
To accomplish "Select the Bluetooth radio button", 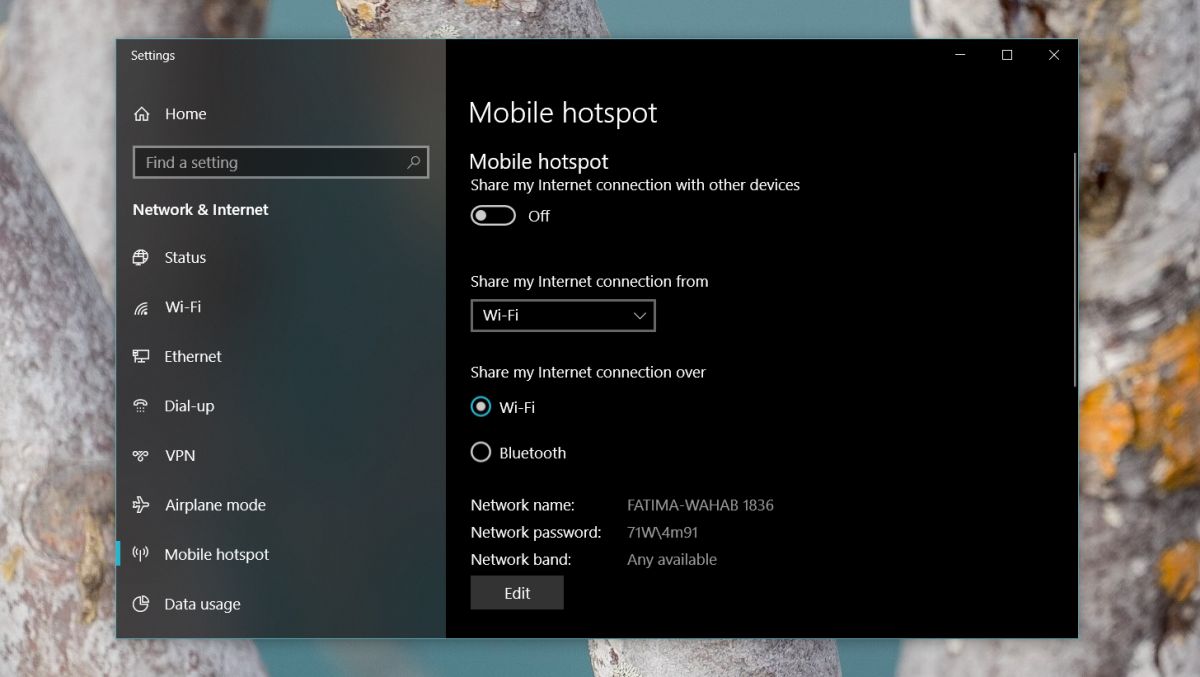I will coord(481,453).
